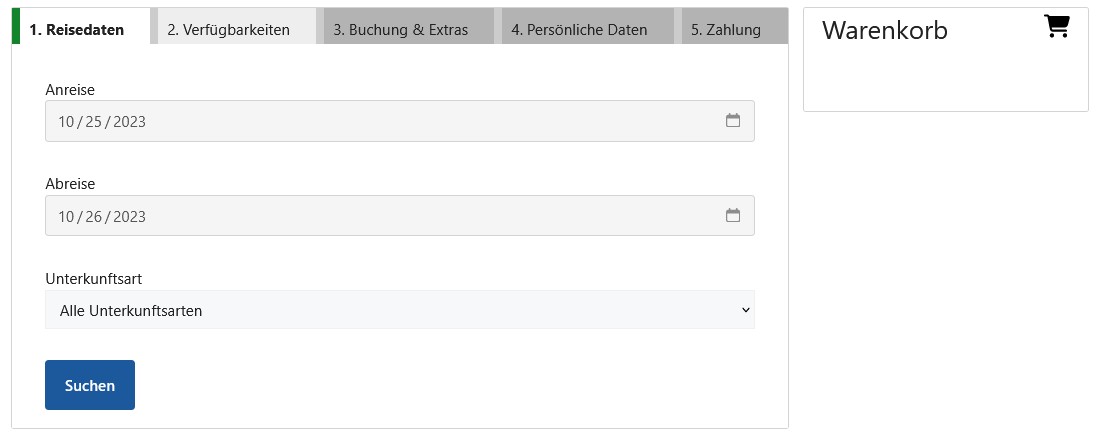Select the 4. Persönliche Daten tab
This screenshot has height=441, width=1106.
(579, 30)
